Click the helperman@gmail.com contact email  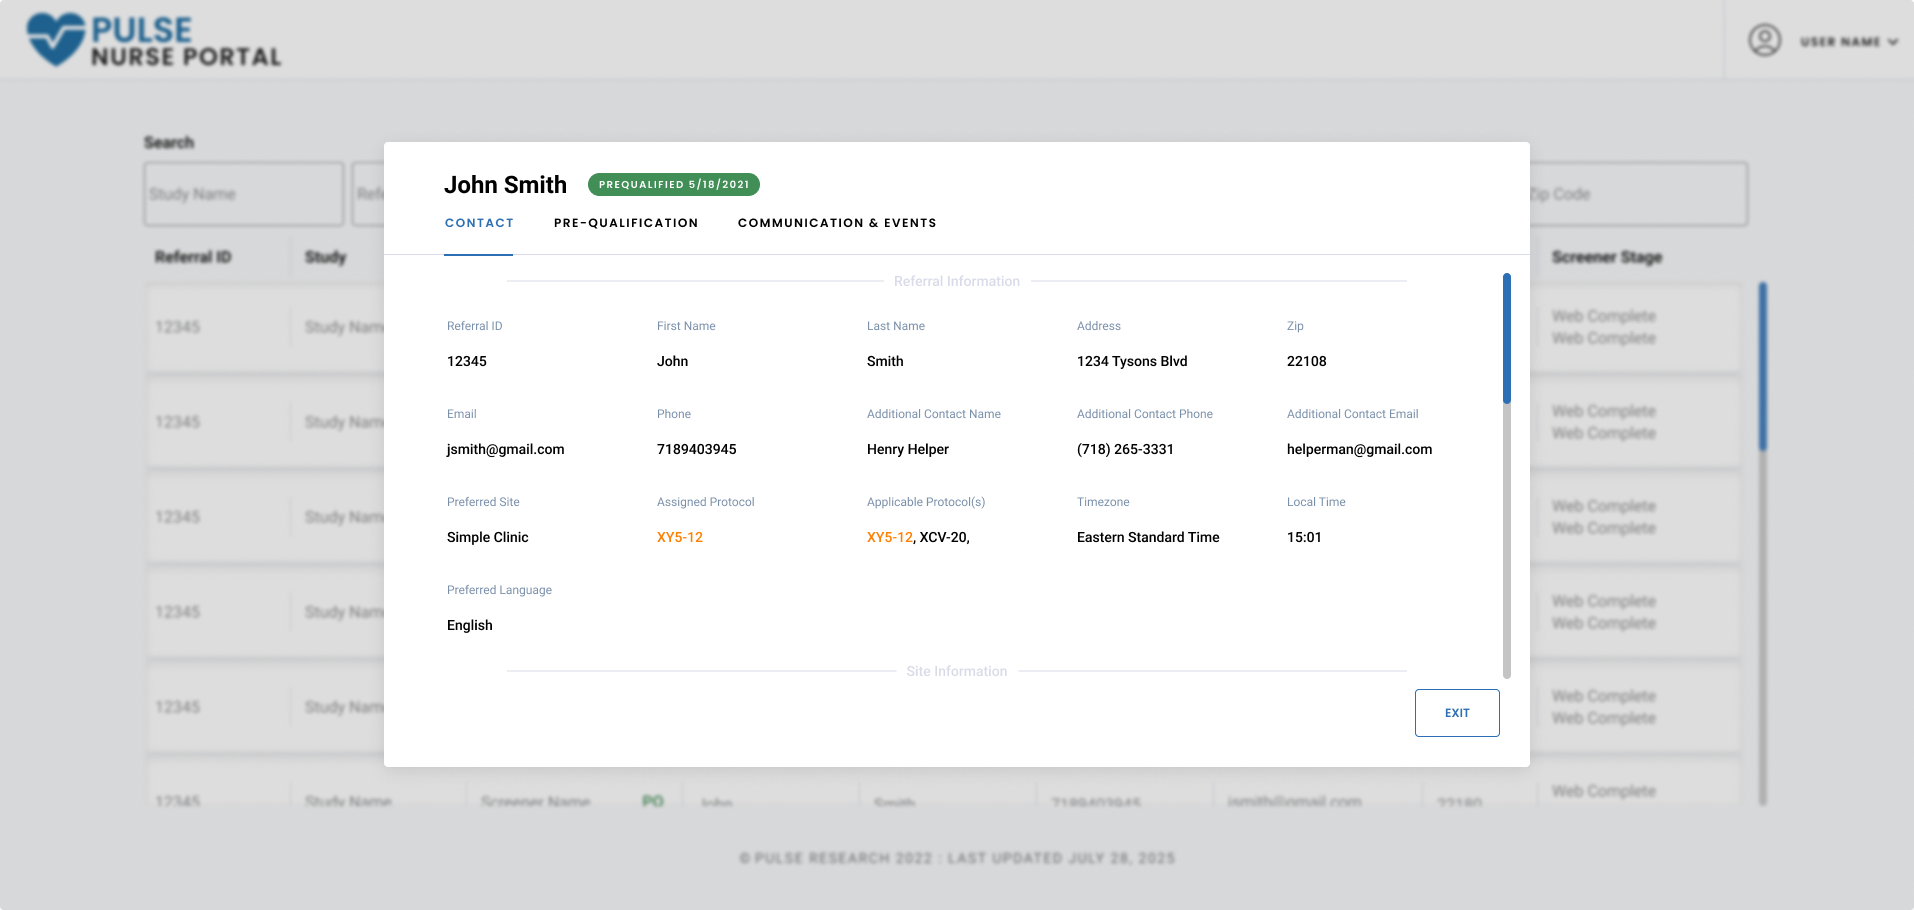[x=1360, y=449]
